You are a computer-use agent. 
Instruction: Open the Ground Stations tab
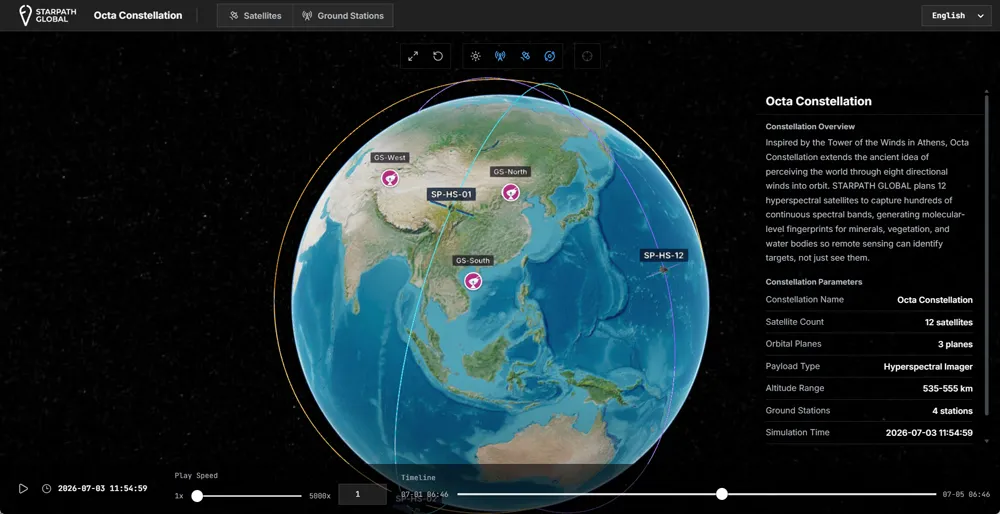tap(343, 15)
